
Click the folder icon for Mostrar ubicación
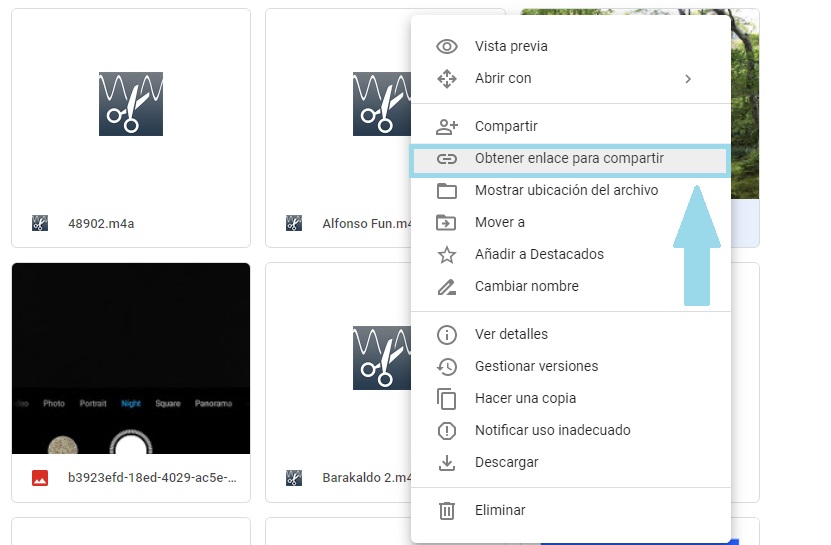(447, 190)
